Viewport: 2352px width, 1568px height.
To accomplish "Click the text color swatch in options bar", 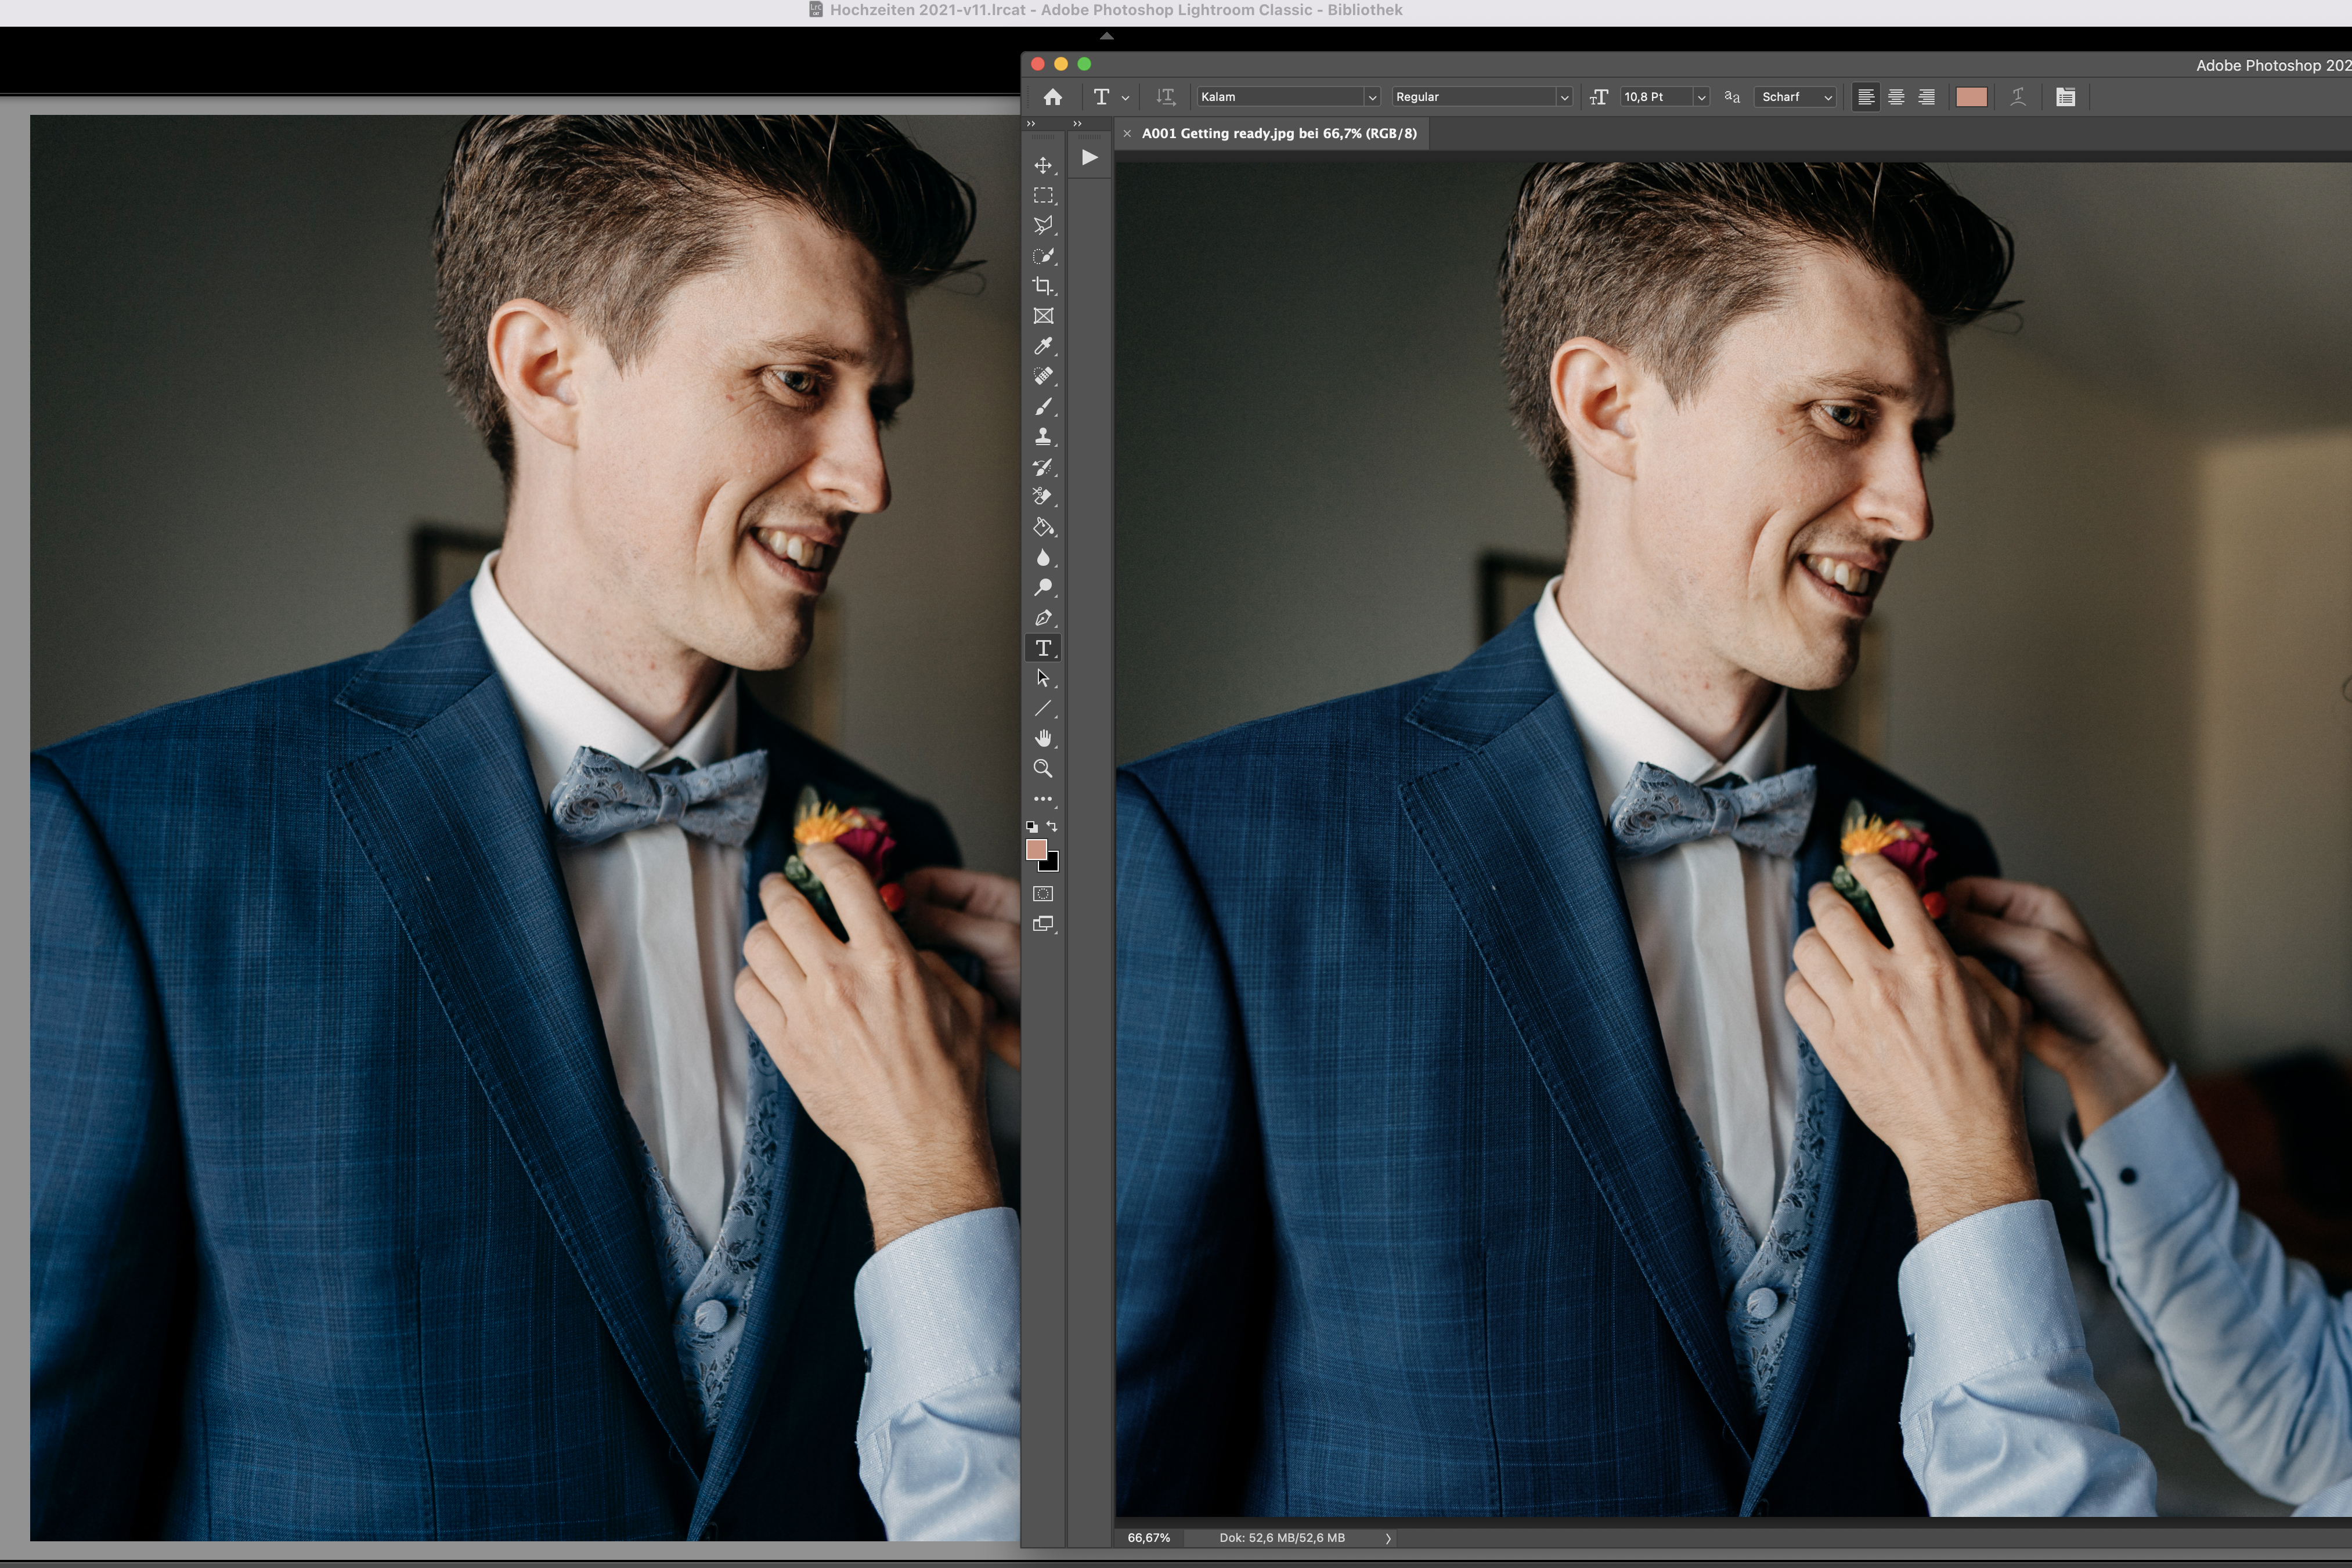I will (x=1971, y=97).
